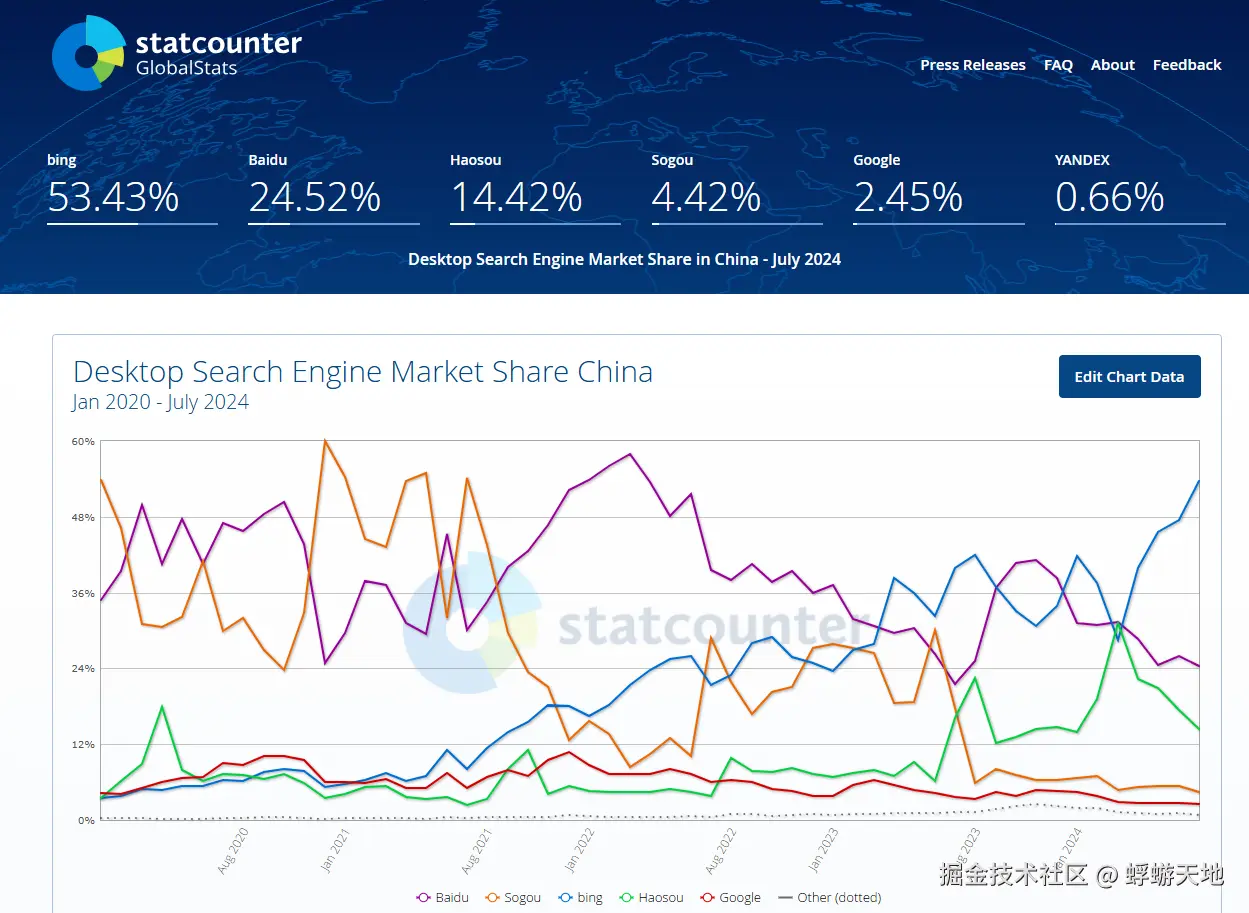Go to the FAQ page
1249x913 pixels.
pos(1058,65)
